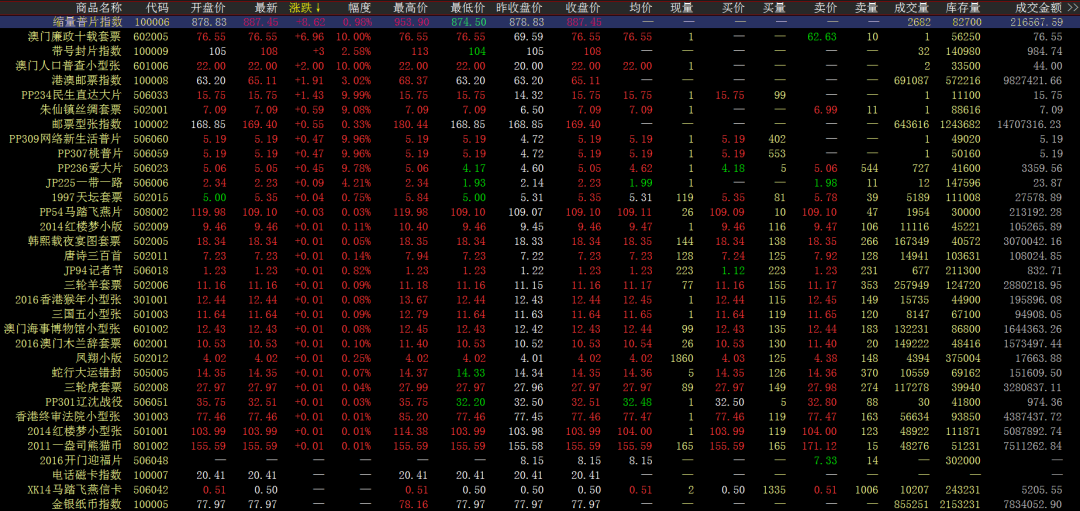Select the JP94记者节 row
This screenshot has height=511, width=1080.
540,270
